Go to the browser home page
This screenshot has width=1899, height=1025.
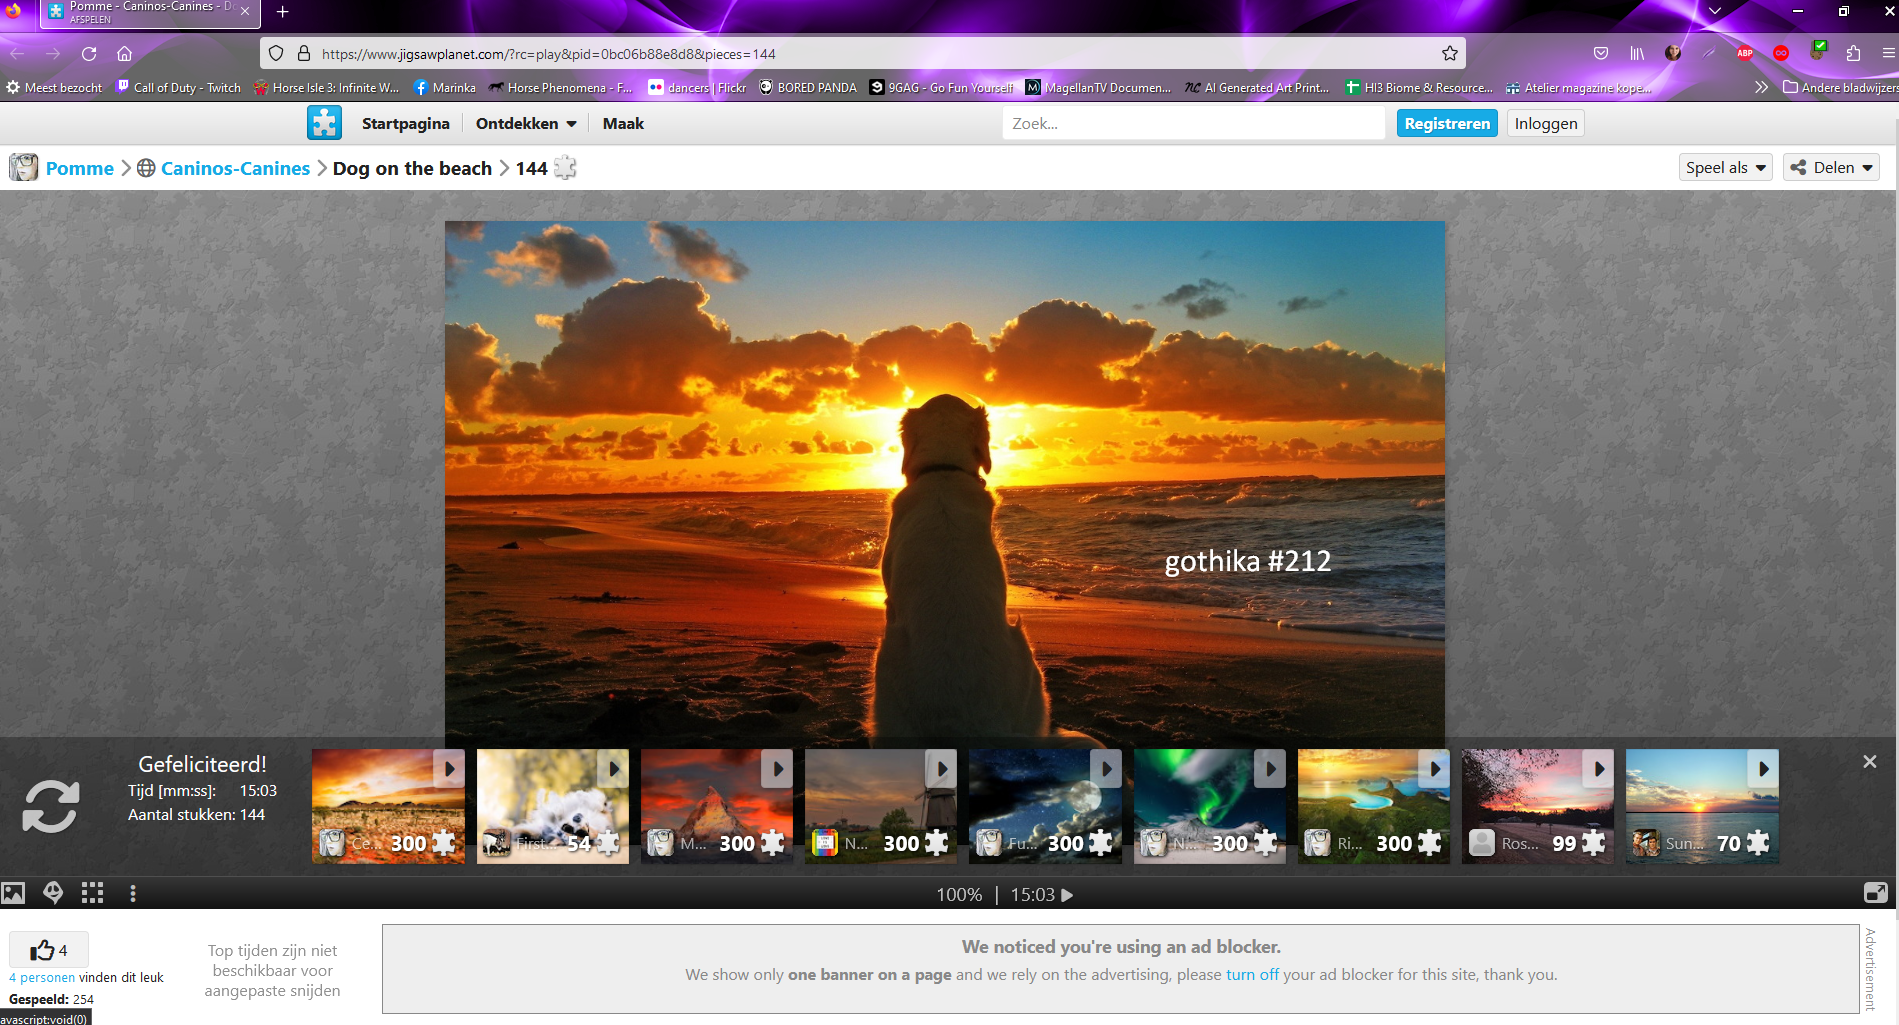(x=124, y=54)
